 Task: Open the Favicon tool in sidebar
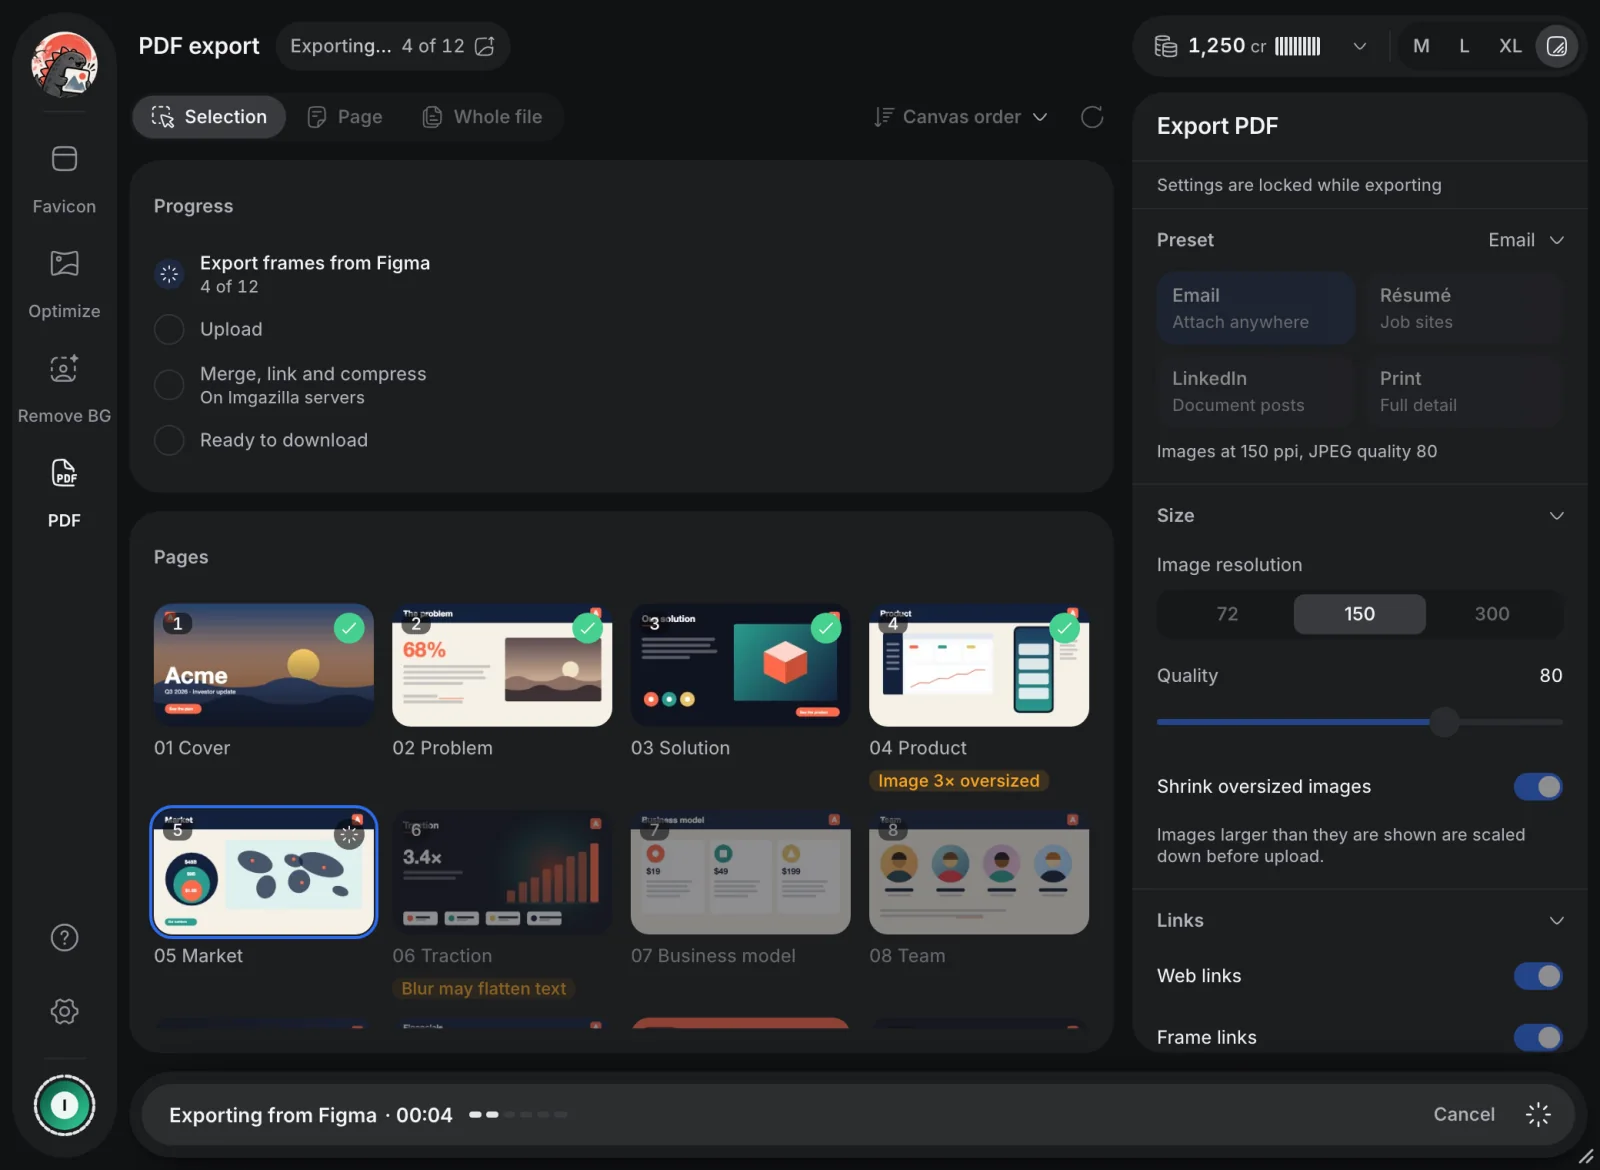[x=64, y=179]
